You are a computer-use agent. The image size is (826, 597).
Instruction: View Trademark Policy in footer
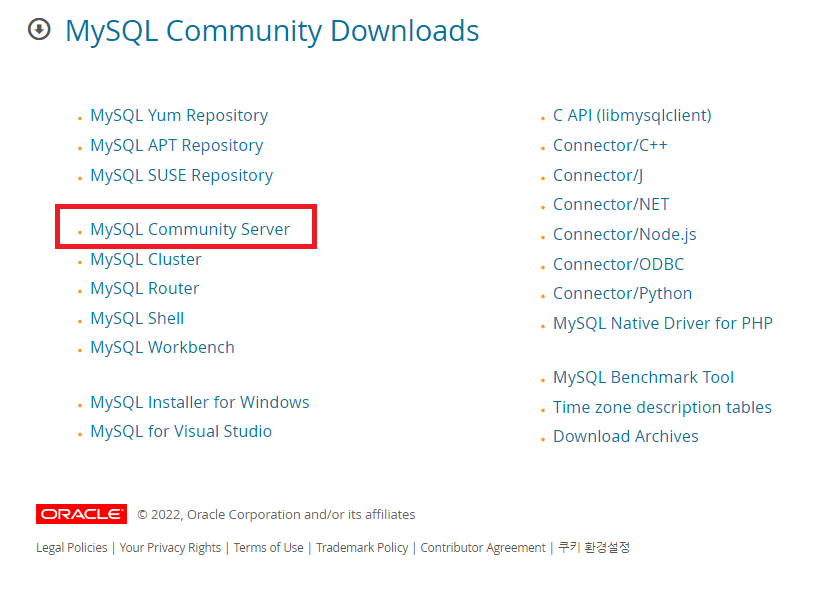362,548
